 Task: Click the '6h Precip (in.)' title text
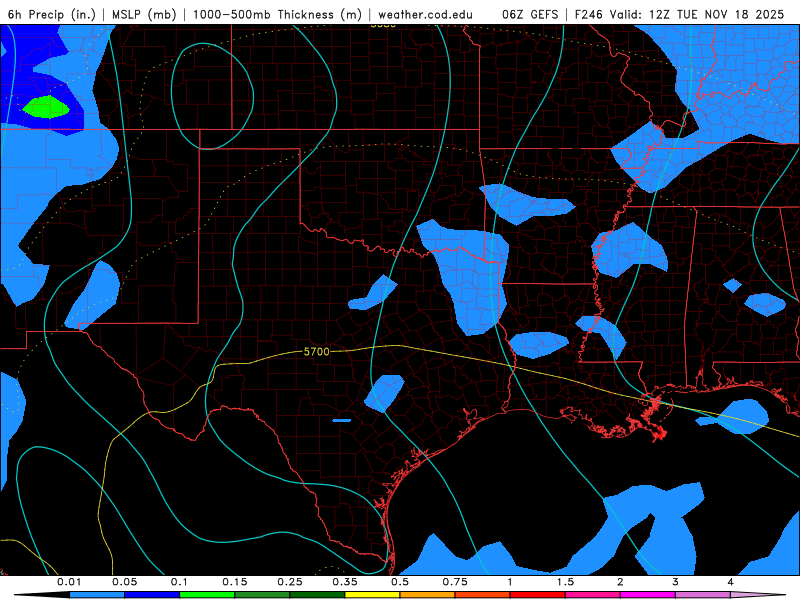point(52,14)
